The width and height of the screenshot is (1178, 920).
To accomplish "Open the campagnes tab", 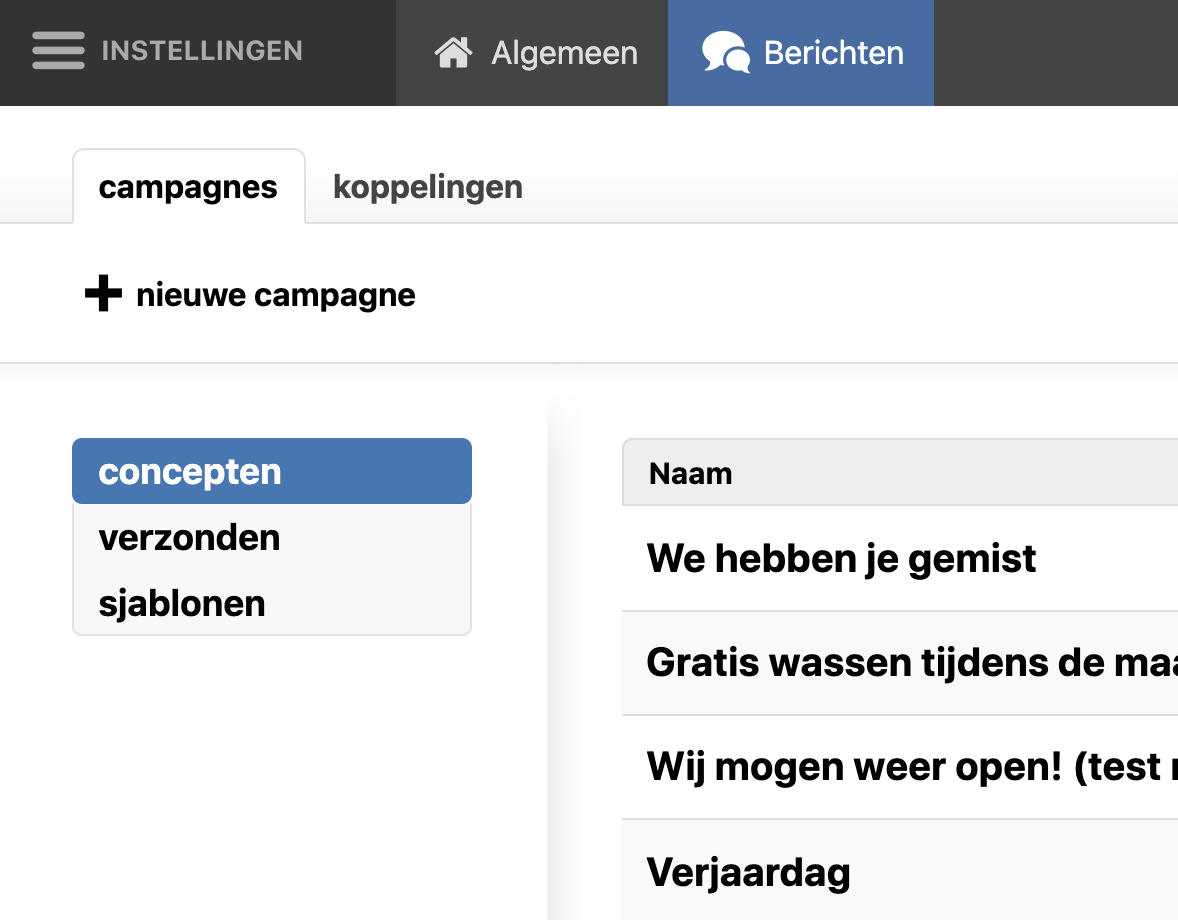I will [188, 187].
